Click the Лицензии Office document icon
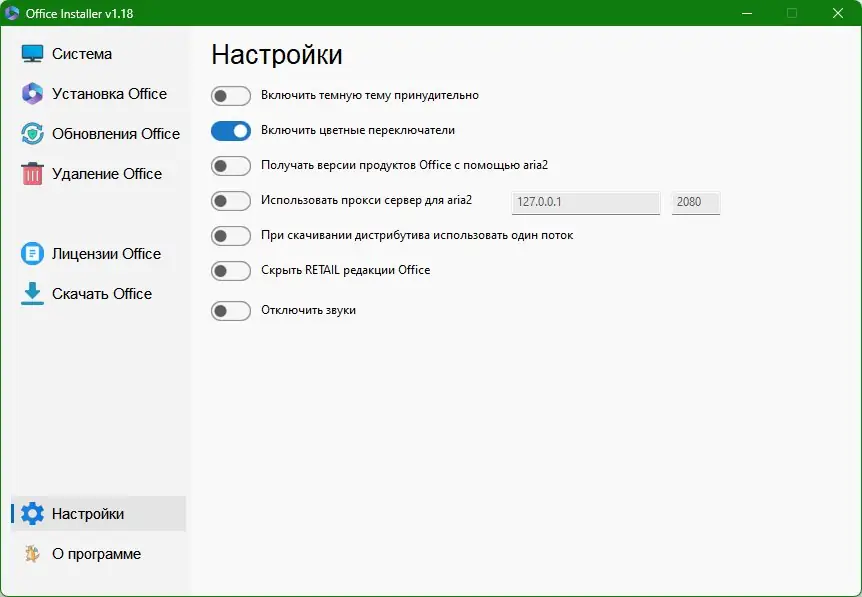 point(31,253)
